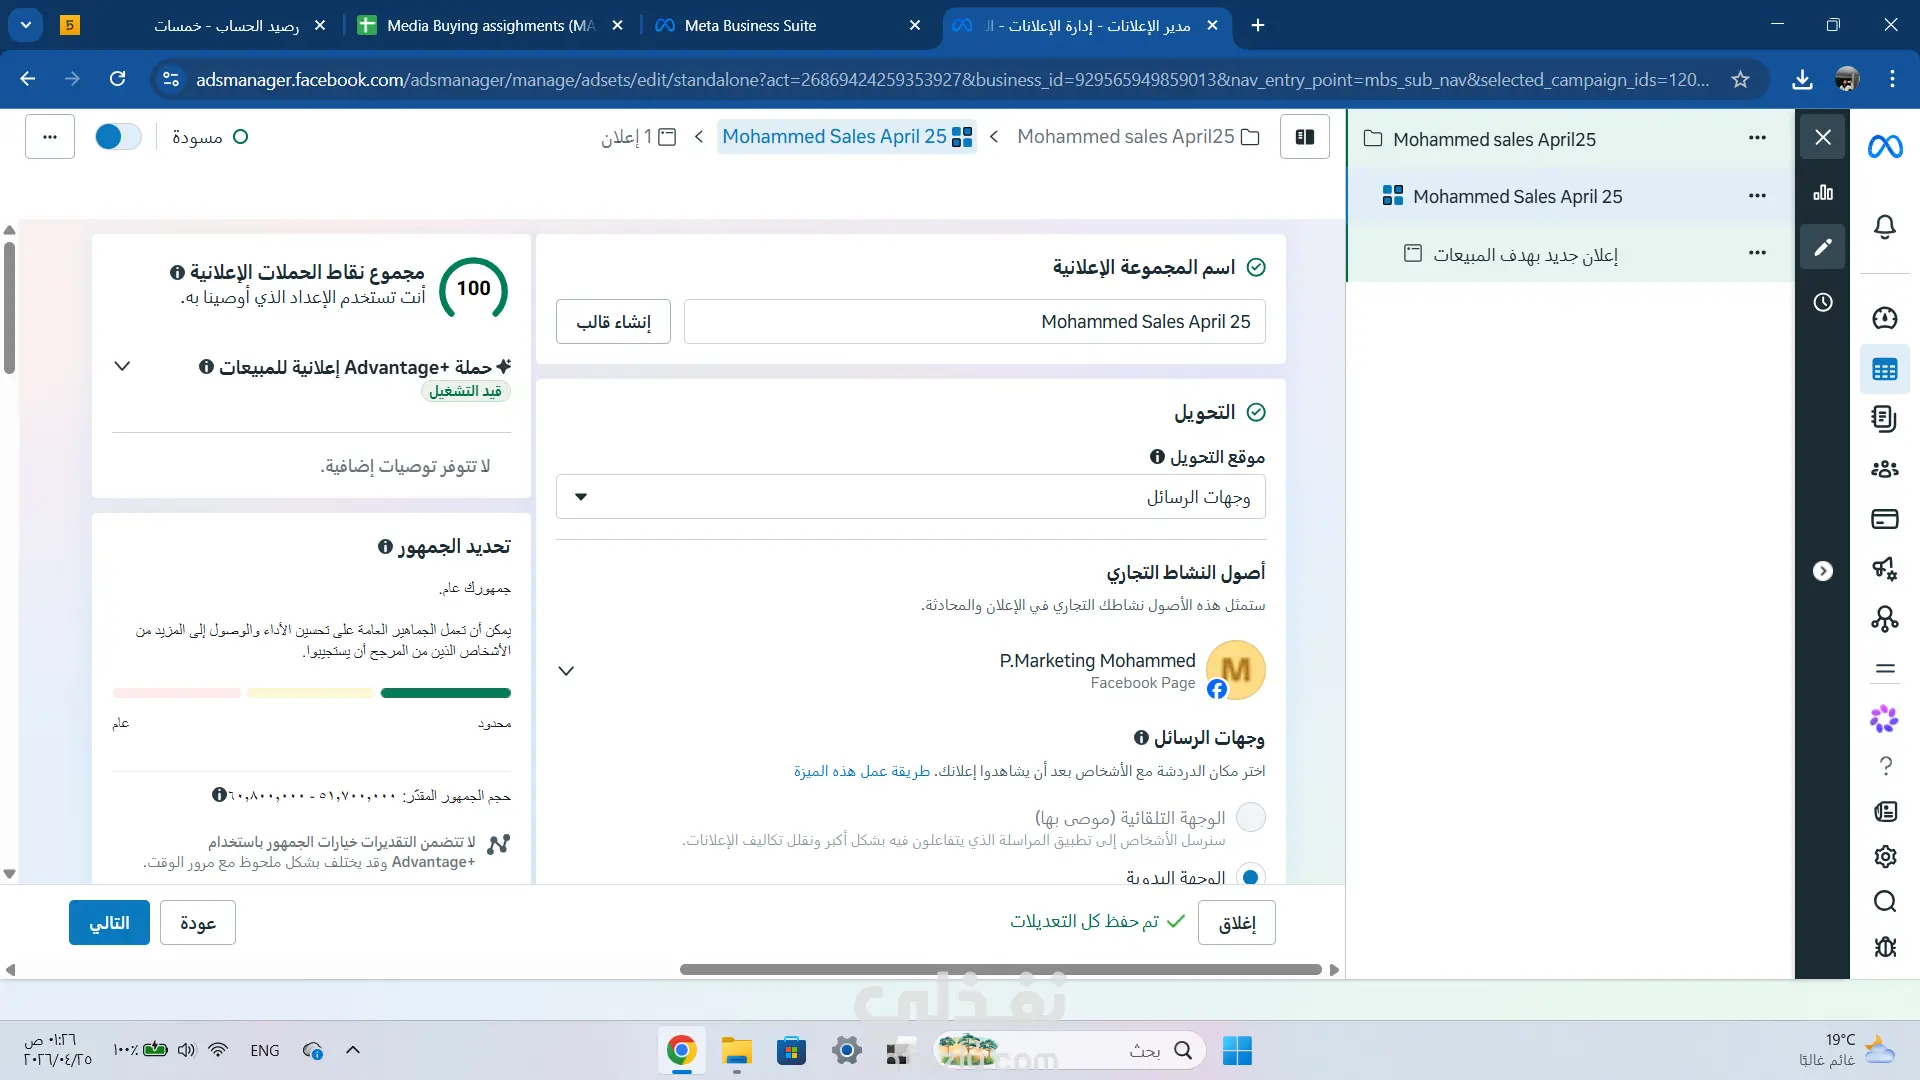Select the Edit pencil icon in dark rail
Viewport: 1920px width, 1080px height.
pos(1823,246)
